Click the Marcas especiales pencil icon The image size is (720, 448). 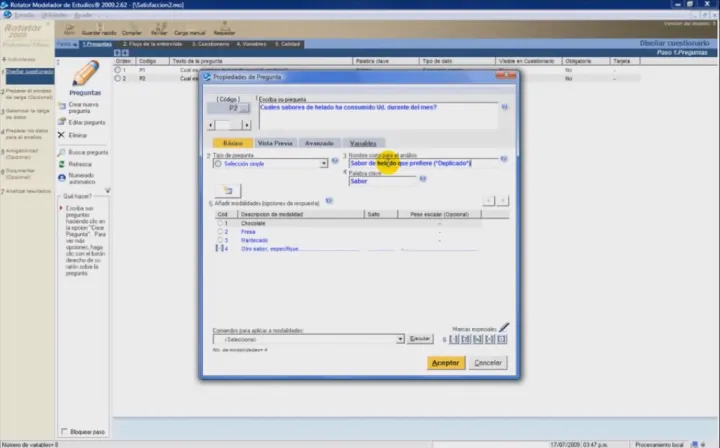coord(504,327)
